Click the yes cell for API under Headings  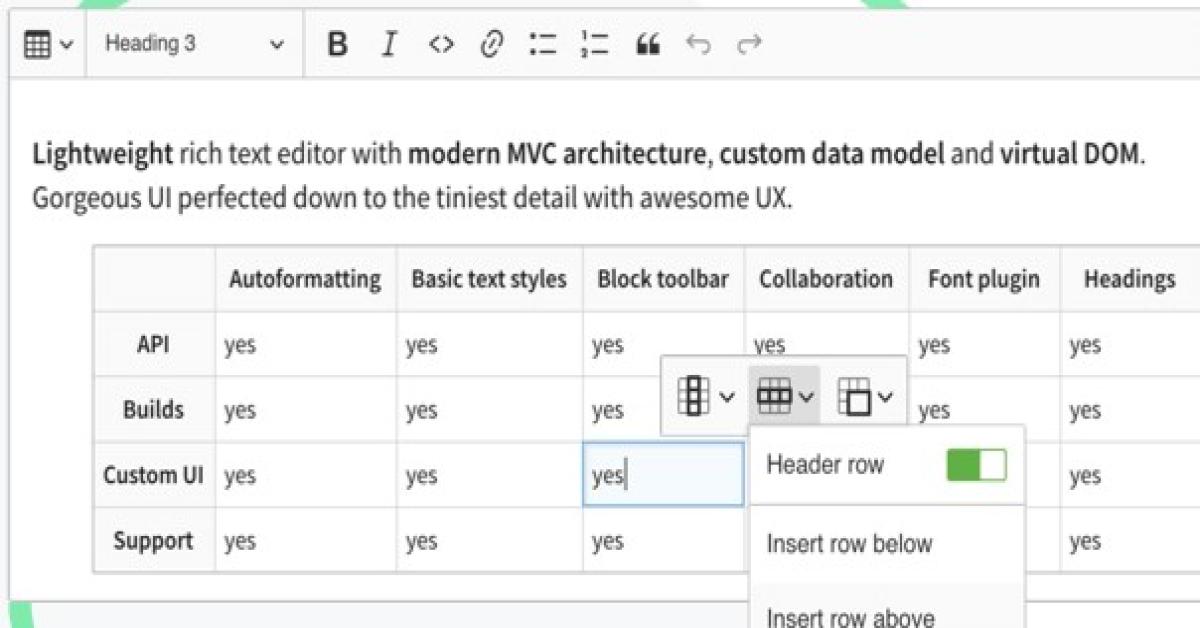click(1130, 345)
